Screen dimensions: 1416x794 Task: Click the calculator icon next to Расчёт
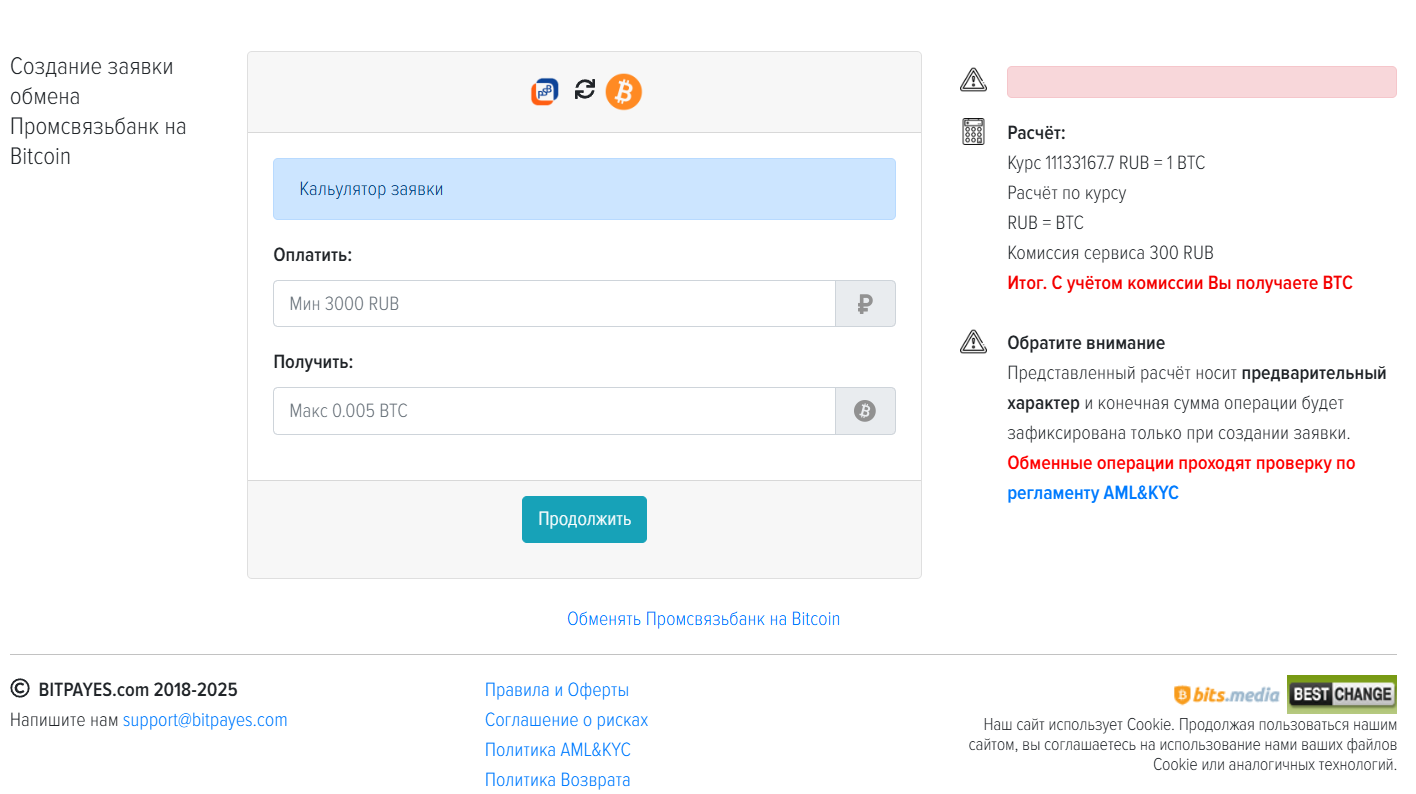point(973,132)
